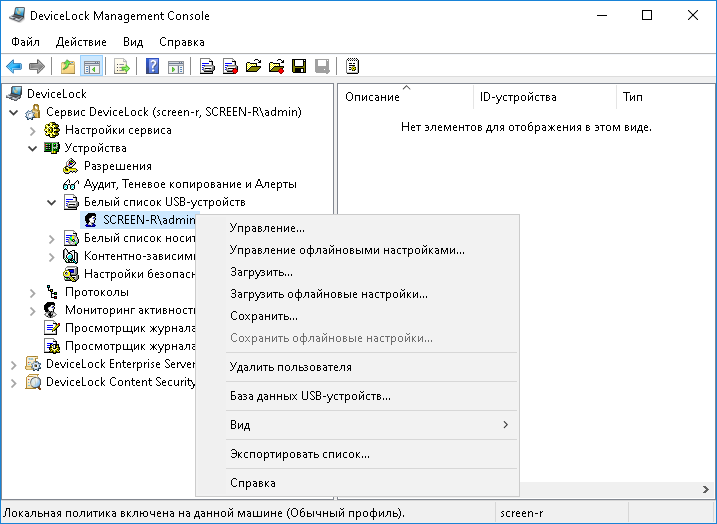The width and height of the screenshot is (717, 524).
Task: Click the DeviceLock Enterprise Server icon
Action: coord(33,364)
